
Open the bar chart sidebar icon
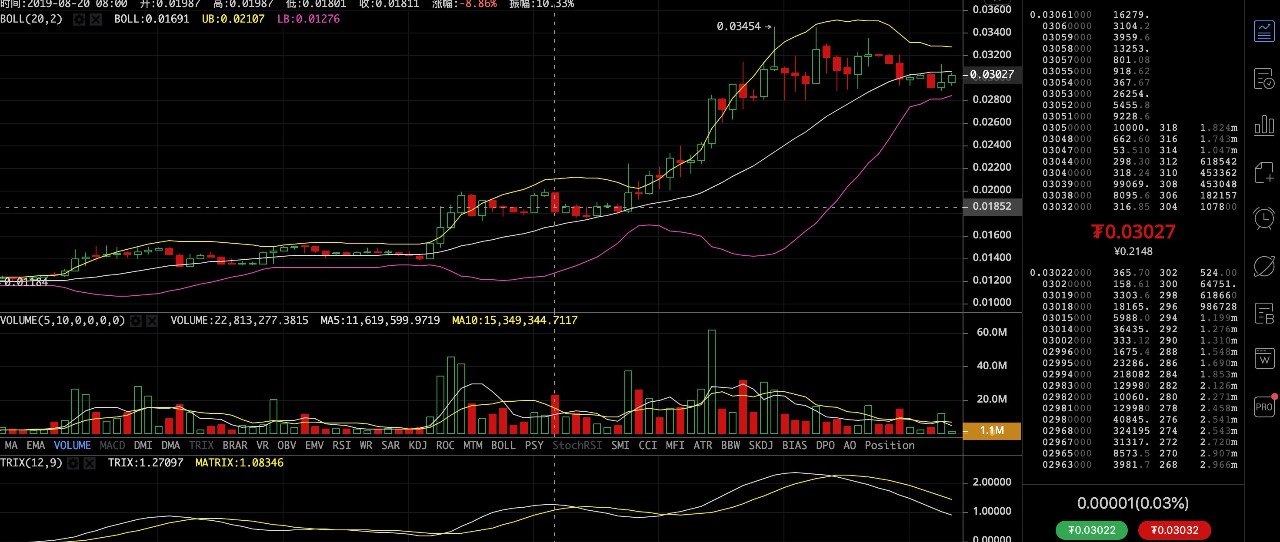[x=1264, y=124]
